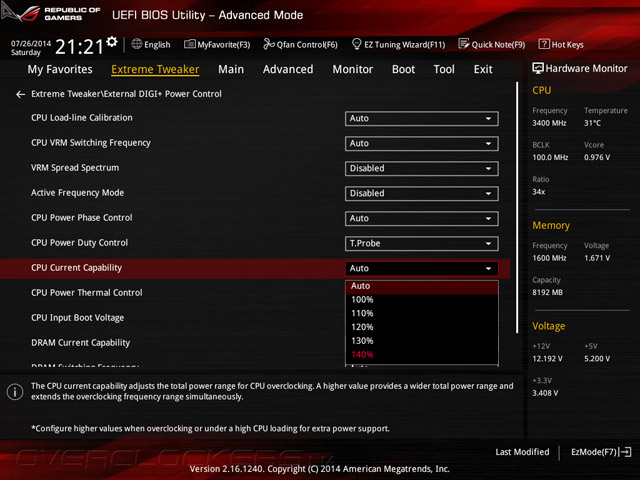The height and width of the screenshot is (480, 640).
Task: Open MyFavorite(F3) shortcut
Action: [x=217, y=44]
